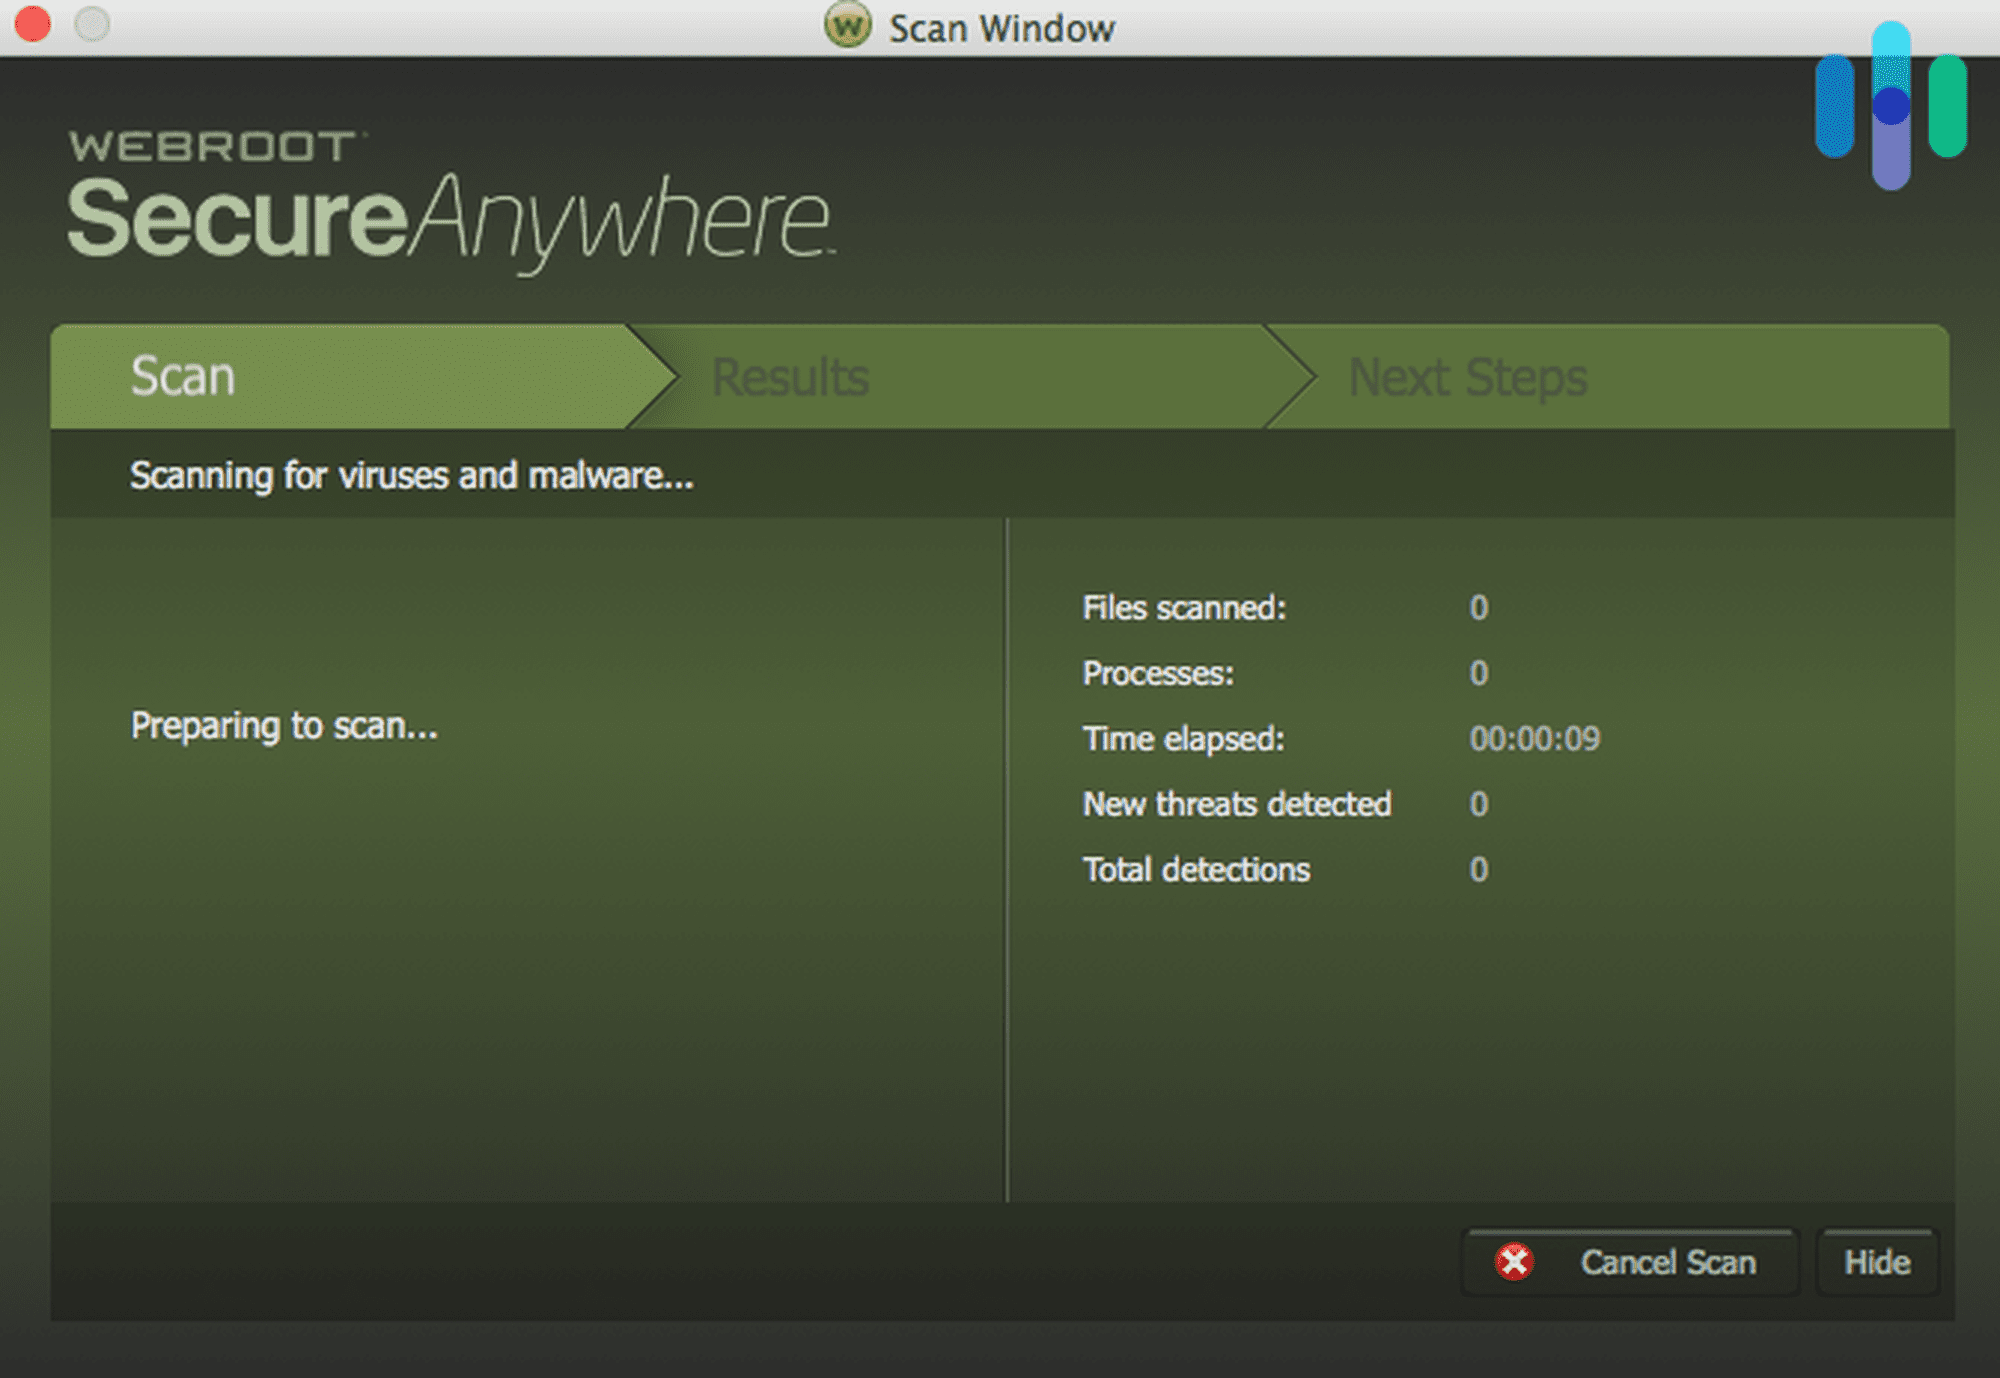Viewport: 2000px width, 1378px height.
Task: Hide the scan window
Action: (1877, 1262)
